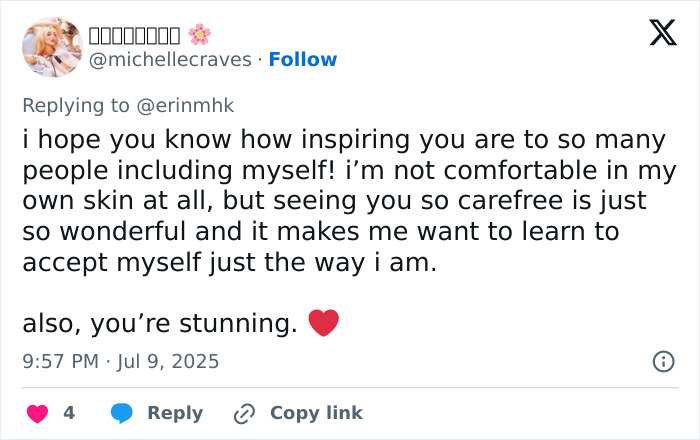Click the red heart emoji in the tweet
This screenshot has width=700, height=440.
point(323,323)
